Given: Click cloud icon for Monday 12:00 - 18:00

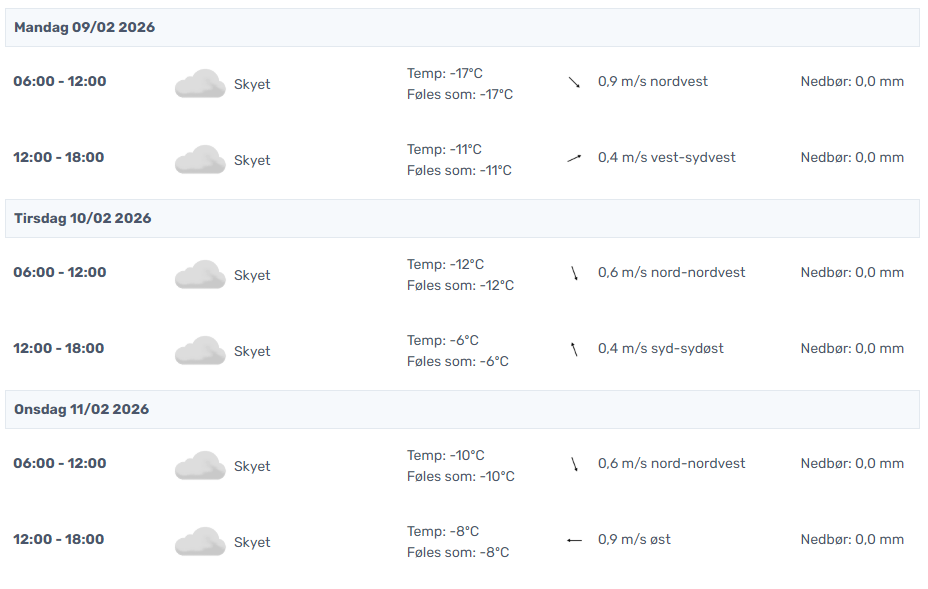Looking at the screenshot, I should coord(200,160).
